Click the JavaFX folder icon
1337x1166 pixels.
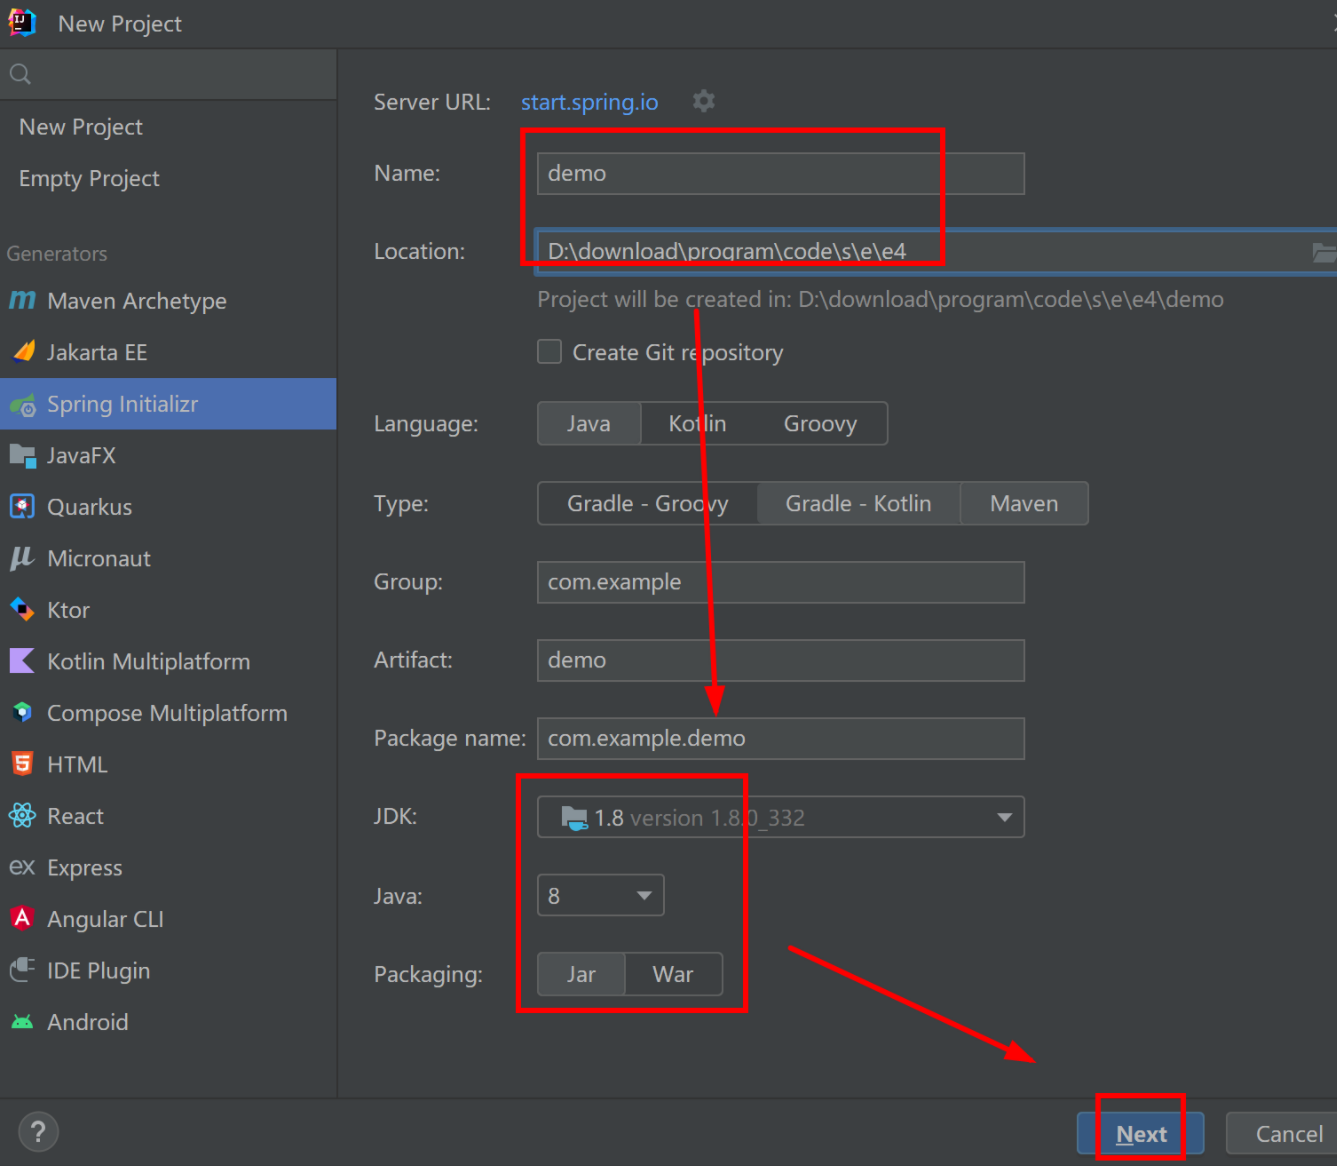(22, 456)
